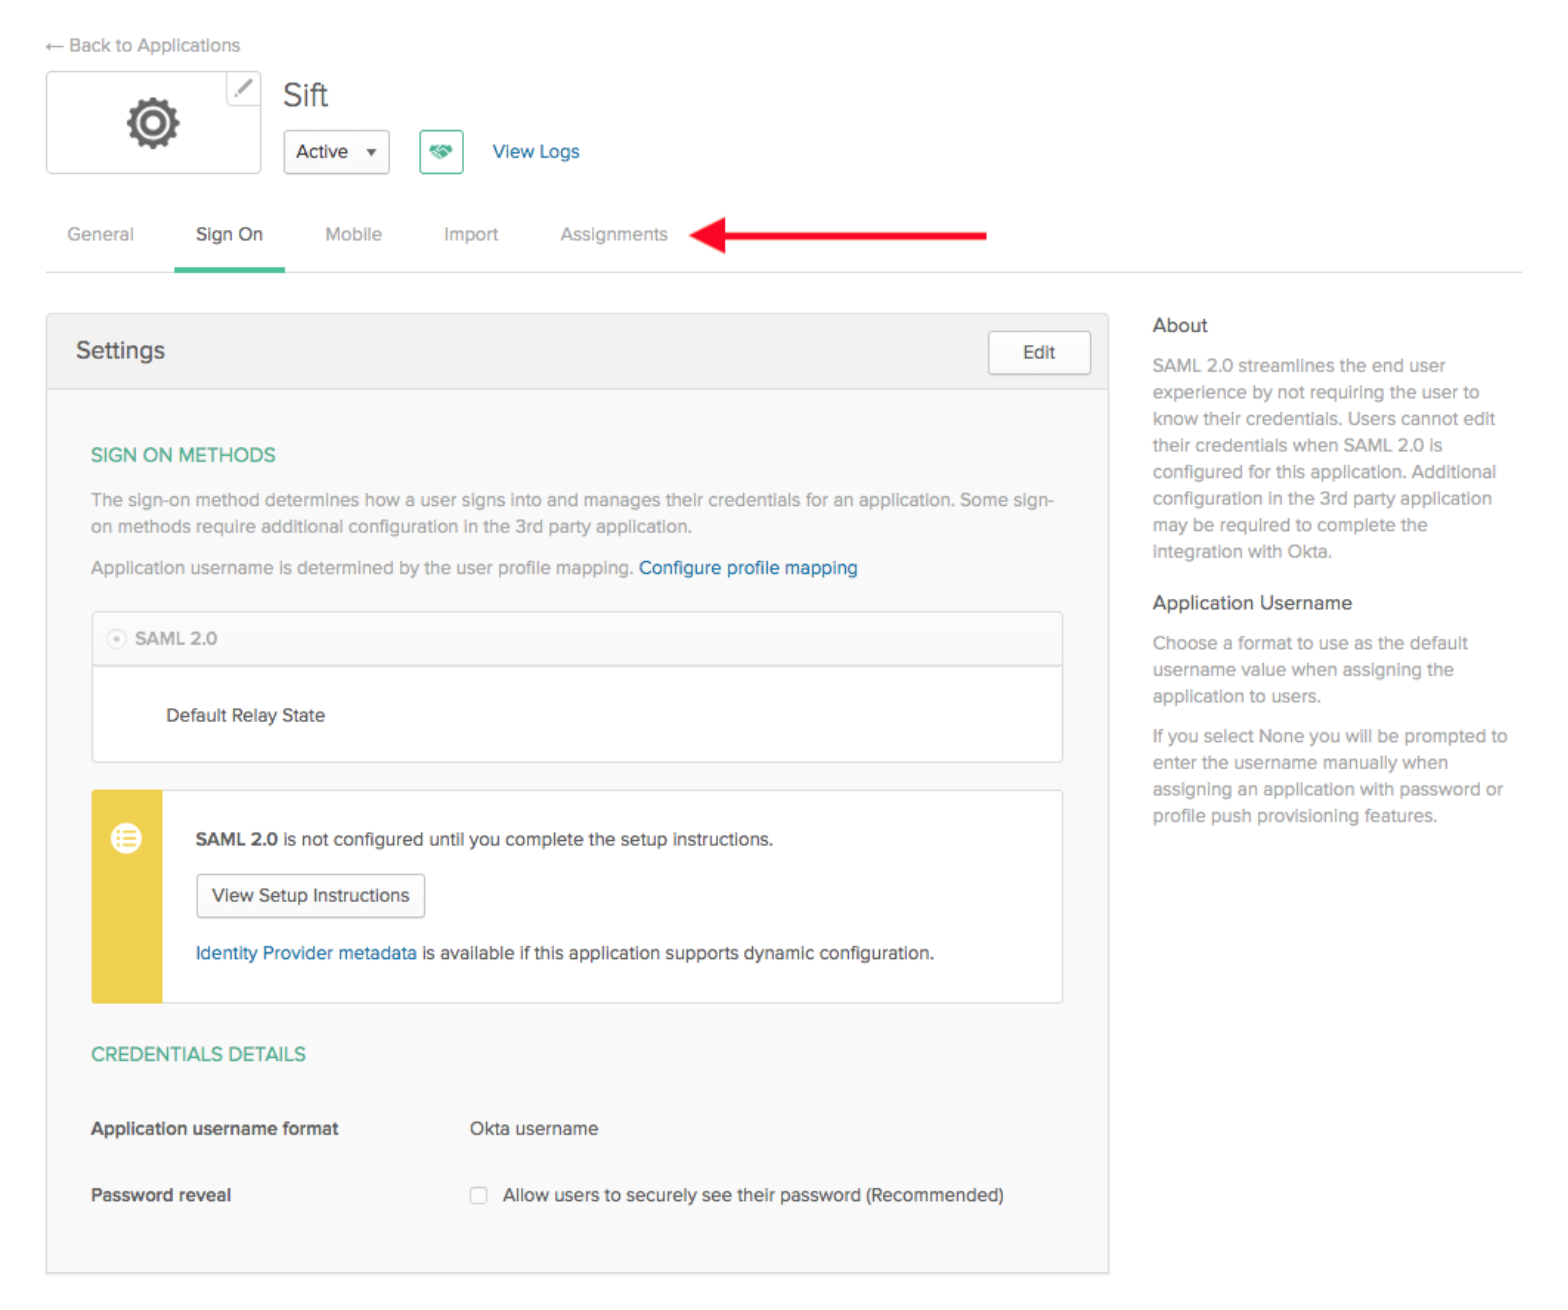Click the 'Settings' panel heading
This screenshot has width=1568, height=1310.
click(x=120, y=350)
